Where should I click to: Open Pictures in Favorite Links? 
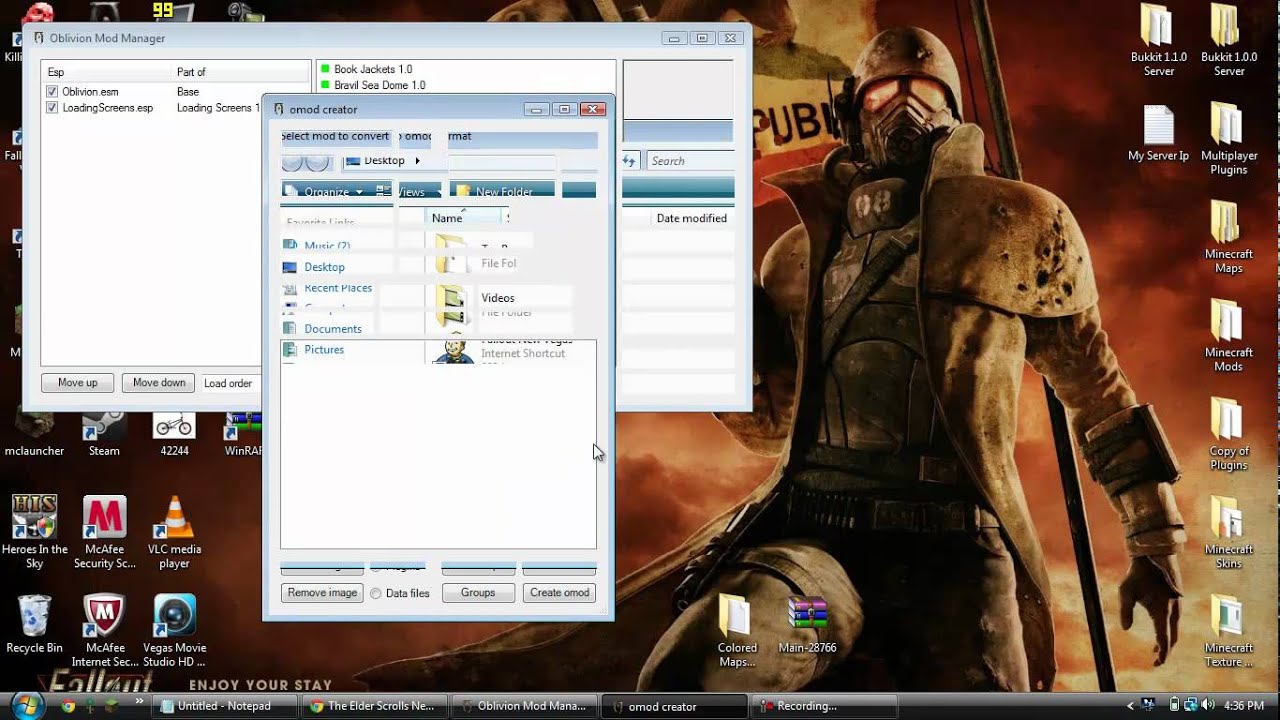click(314, 350)
